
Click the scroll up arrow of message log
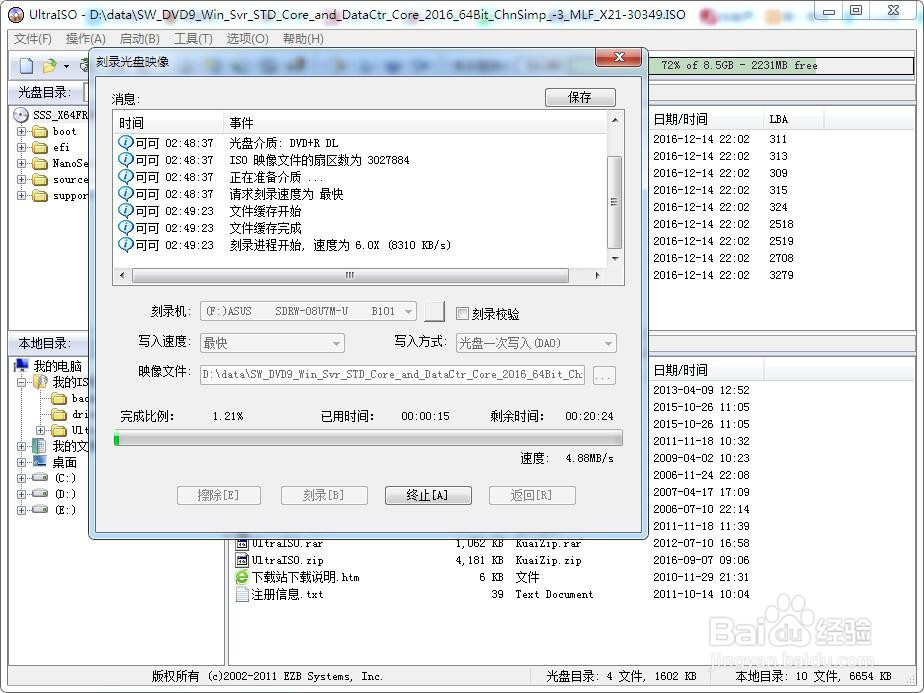pyautogui.click(x=615, y=120)
